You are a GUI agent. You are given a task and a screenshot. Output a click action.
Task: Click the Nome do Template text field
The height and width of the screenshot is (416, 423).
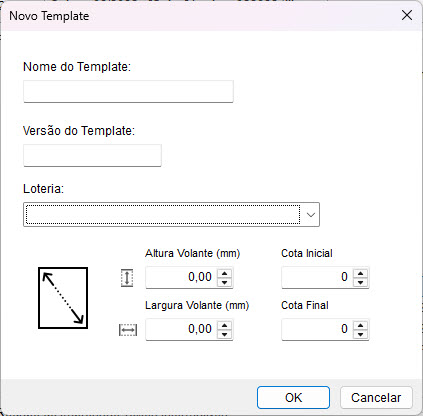click(x=128, y=91)
